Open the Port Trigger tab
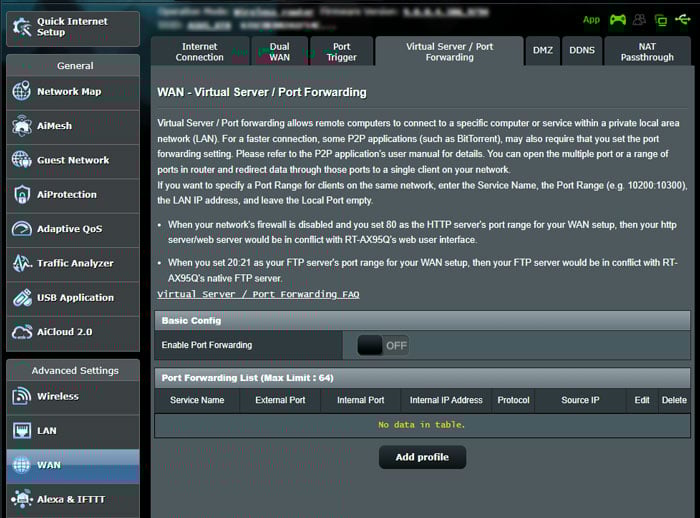The image size is (700, 518). (342, 52)
